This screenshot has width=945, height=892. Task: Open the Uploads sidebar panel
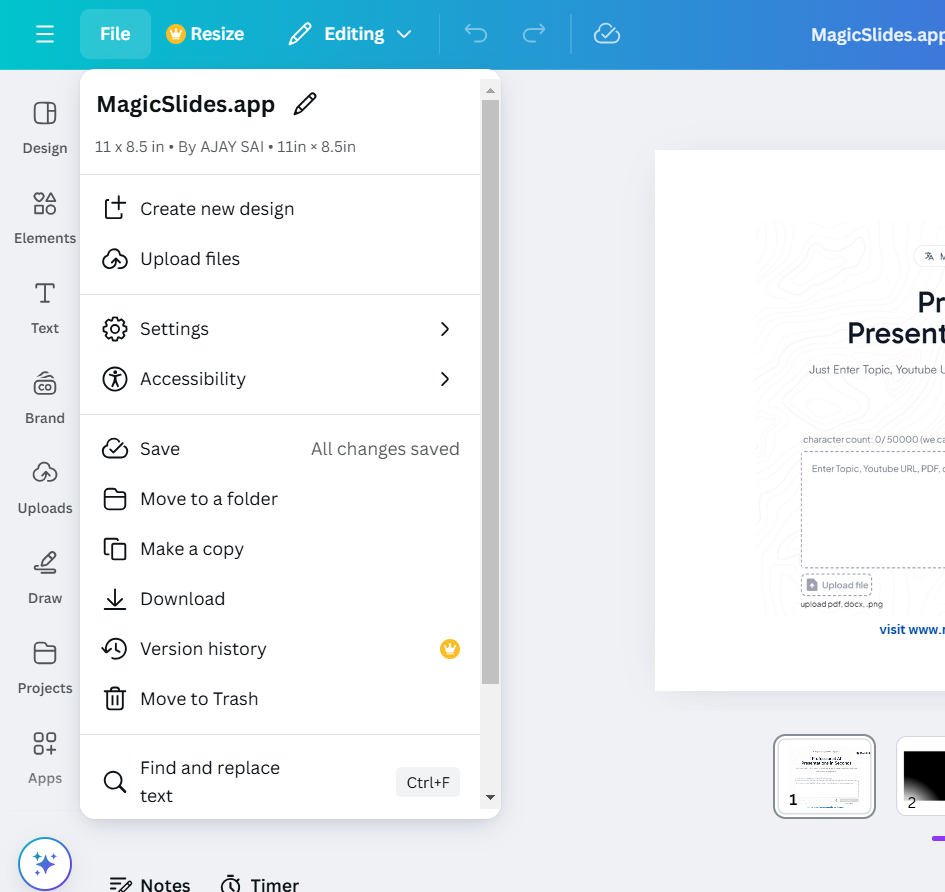[x=45, y=488]
